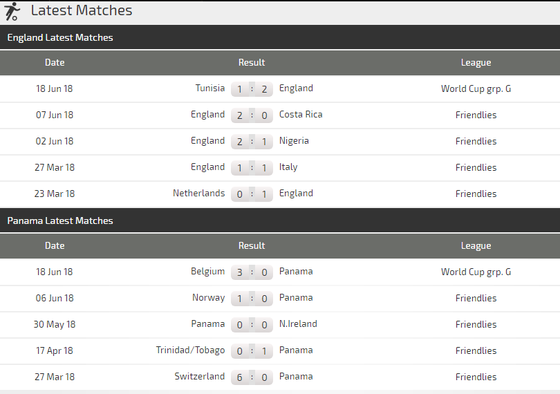Click the Date column header in England table
The width and height of the screenshot is (560, 394).
pyautogui.click(x=55, y=63)
